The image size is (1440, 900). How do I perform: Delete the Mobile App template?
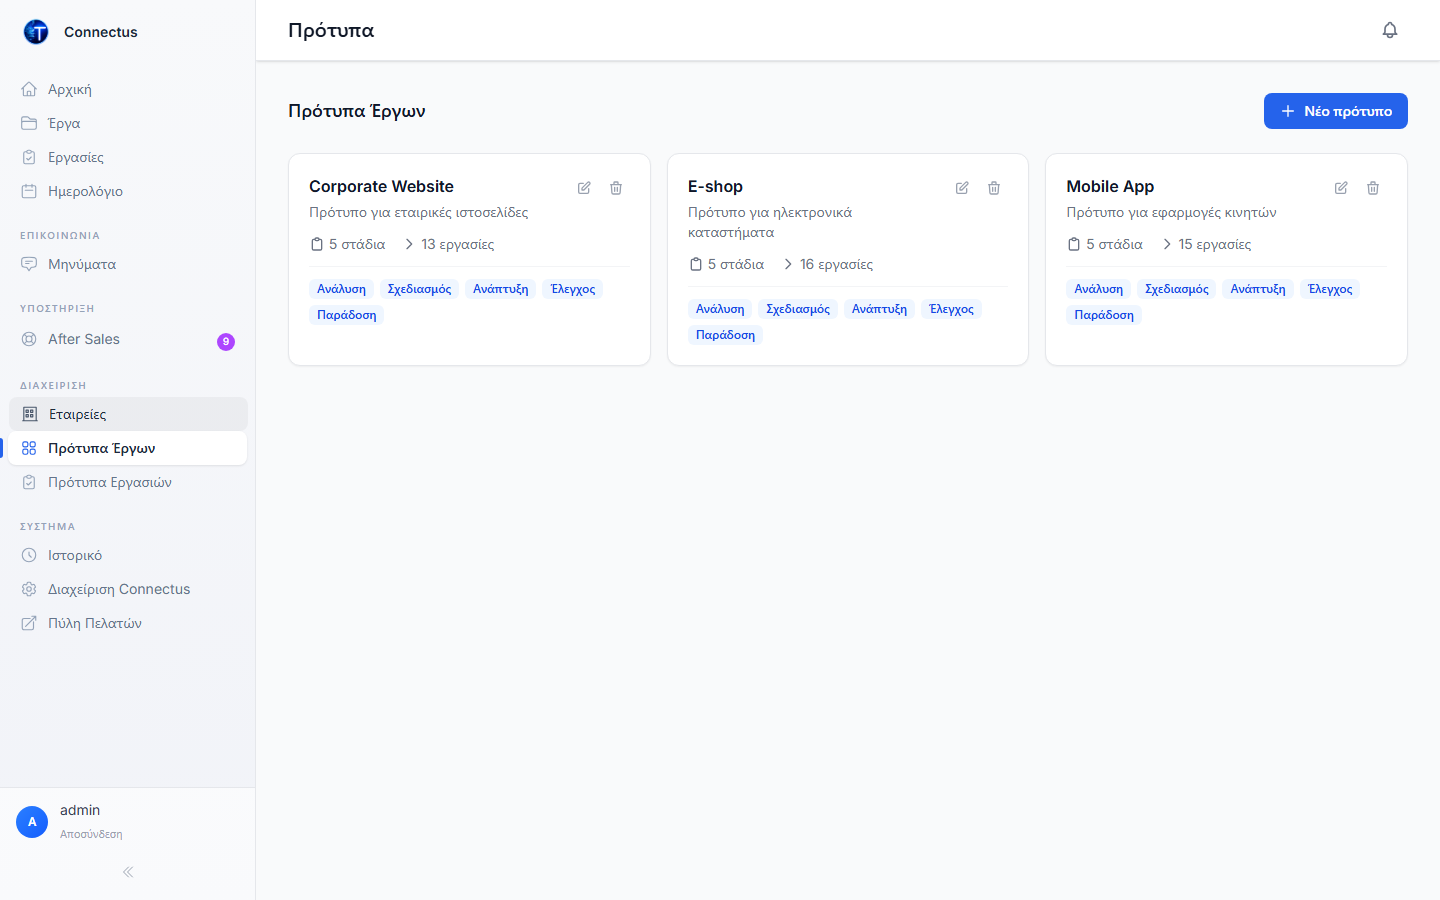pos(1373,188)
